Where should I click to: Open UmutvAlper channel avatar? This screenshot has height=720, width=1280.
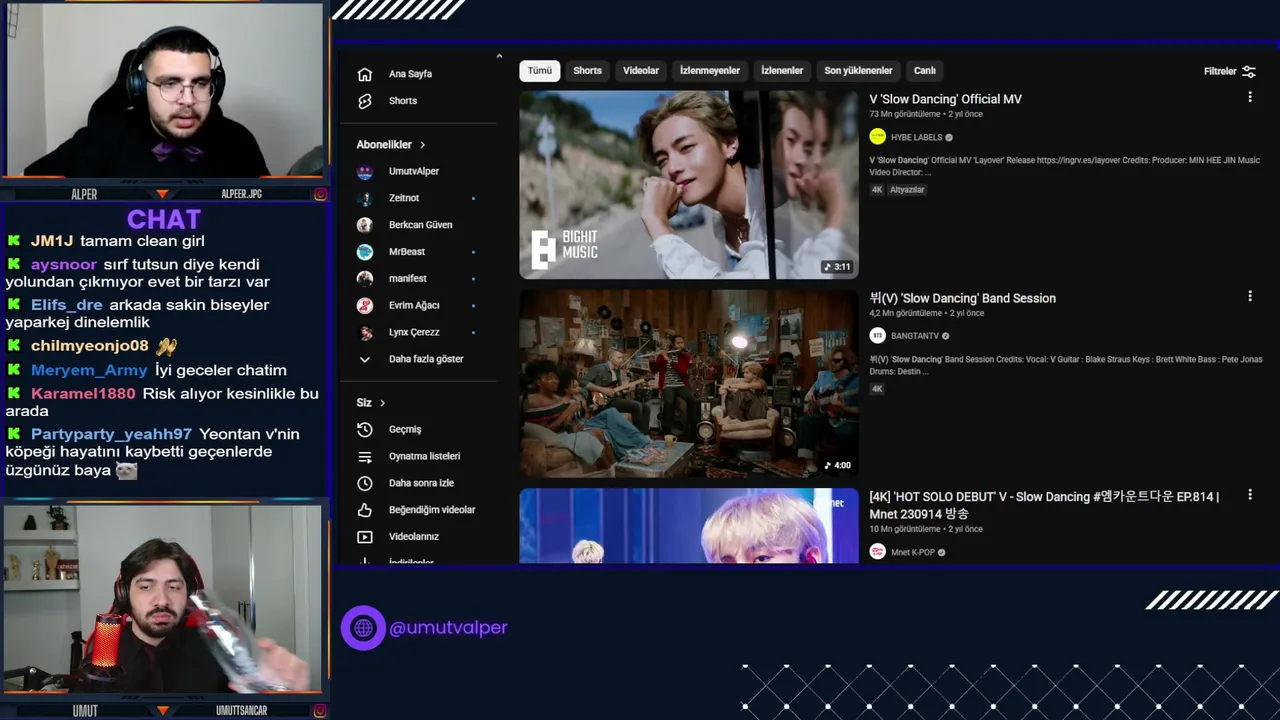pyautogui.click(x=365, y=171)
